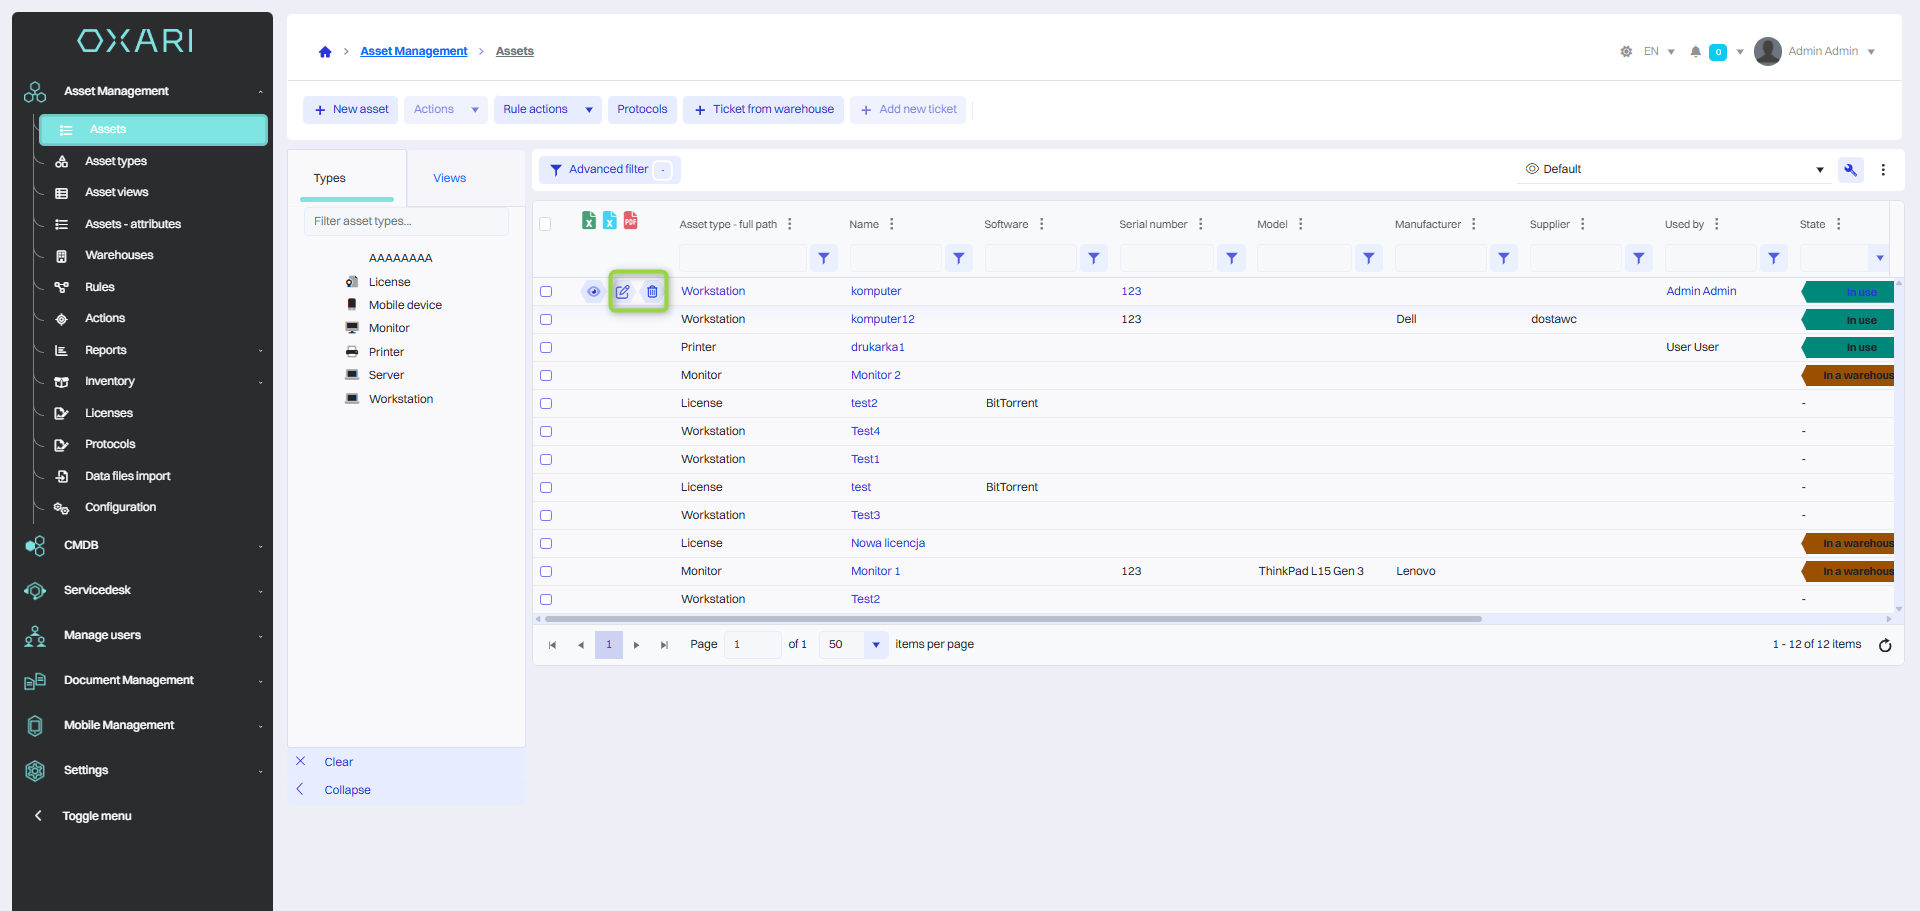Viewport: 1920px width, 911px height.
Task: Go to the home breadcrumb icon
Action: point(325,52)
